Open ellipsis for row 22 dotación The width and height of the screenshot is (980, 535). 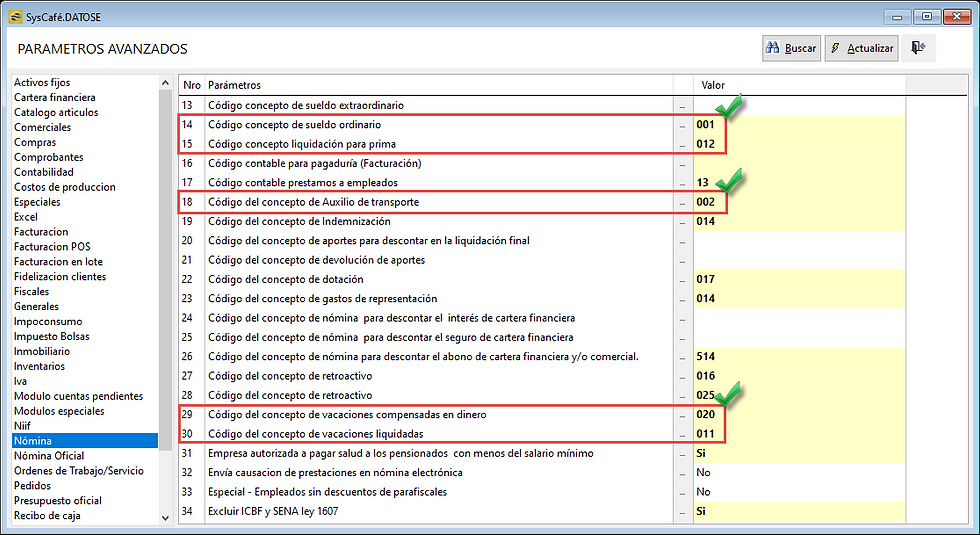tap(683, 279)
